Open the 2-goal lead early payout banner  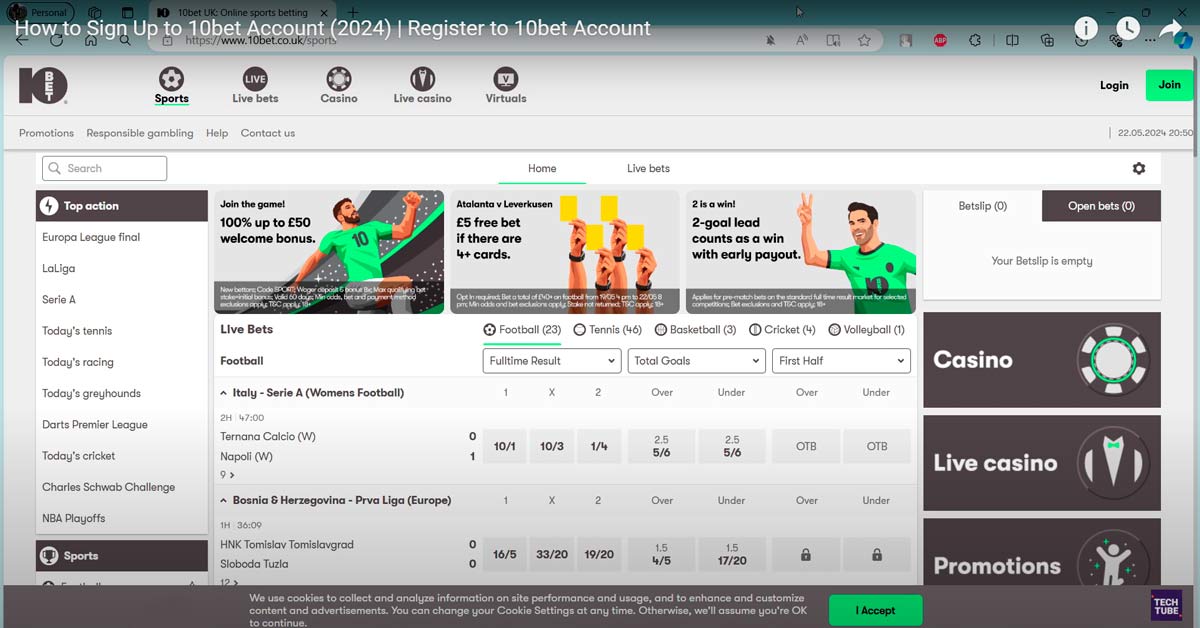tap(800, 252)
